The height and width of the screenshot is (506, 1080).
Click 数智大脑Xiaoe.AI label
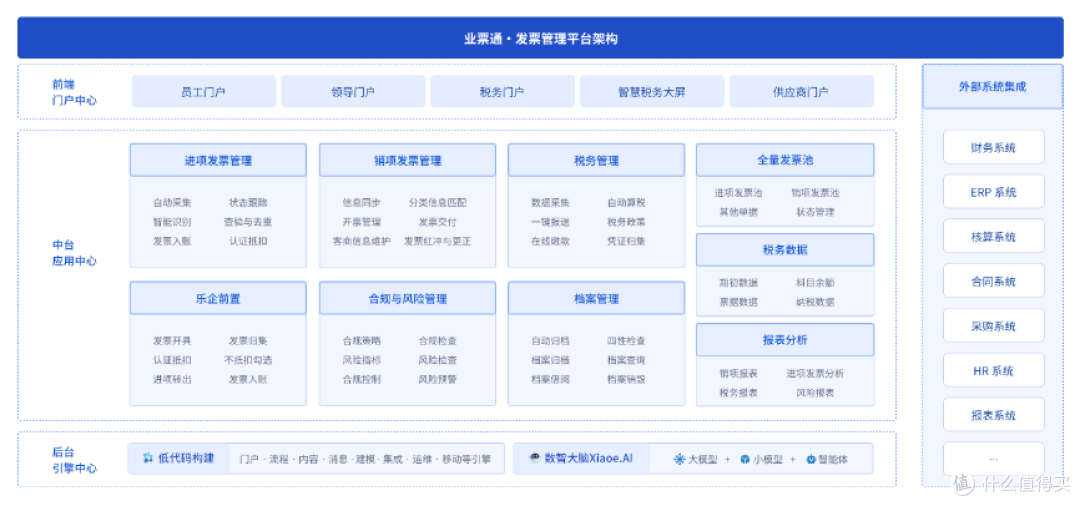[x=588, y=458]
